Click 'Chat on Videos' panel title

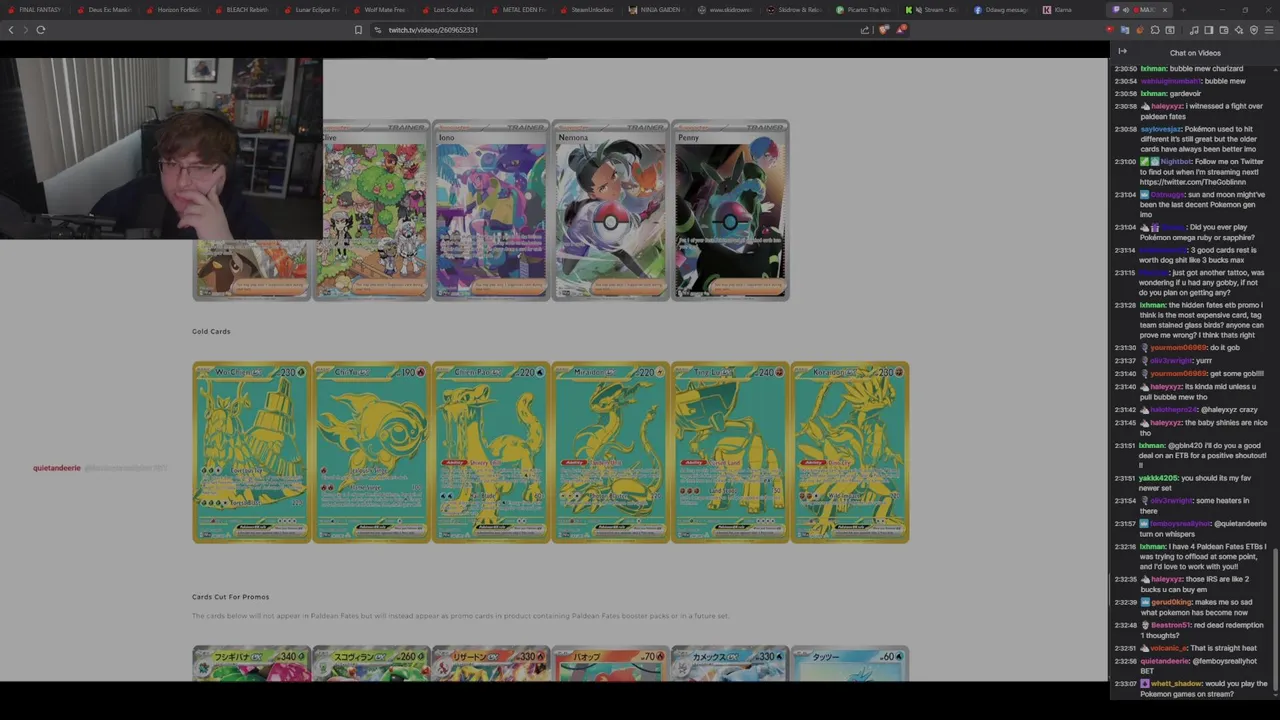(1195, 52)
